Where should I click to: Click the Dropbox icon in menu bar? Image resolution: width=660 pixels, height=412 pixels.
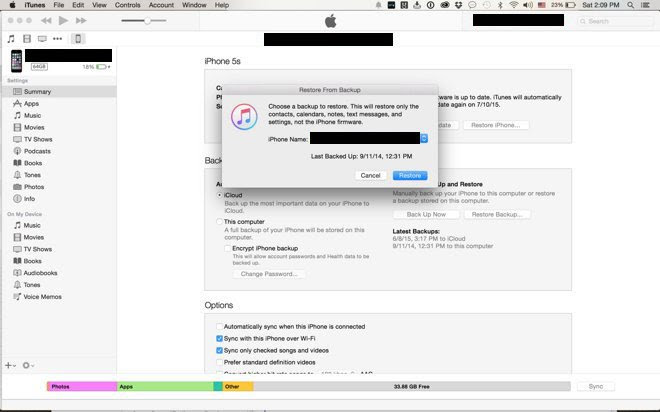click(458, 5)
